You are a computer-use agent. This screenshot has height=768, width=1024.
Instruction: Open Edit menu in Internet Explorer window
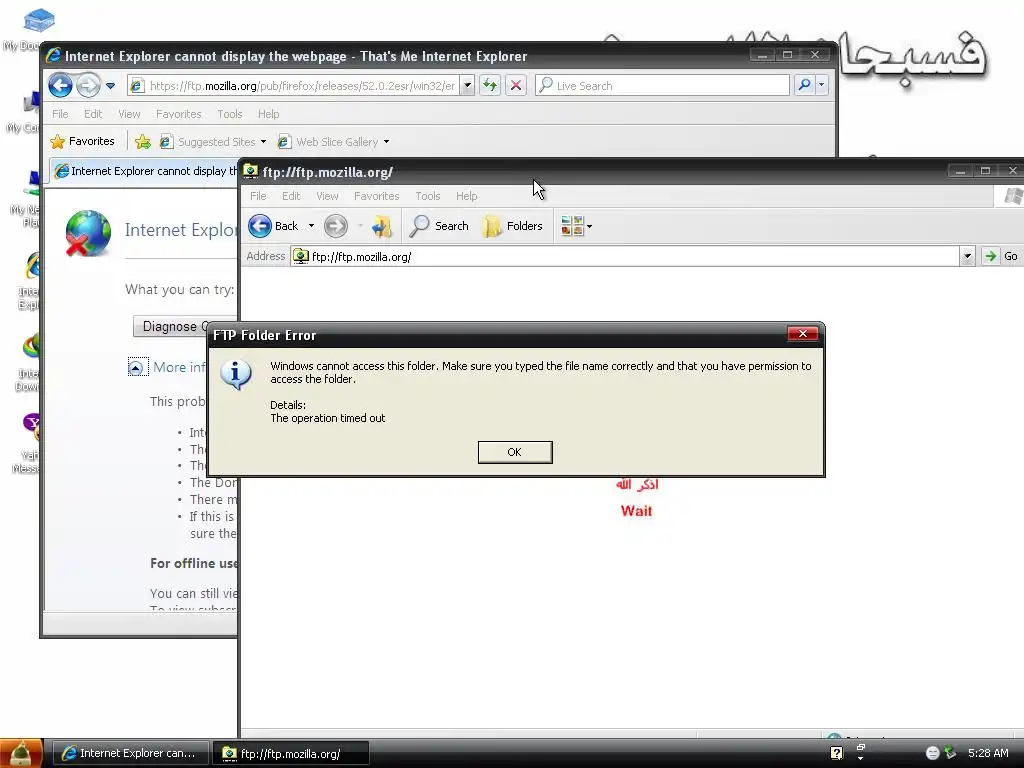pos(93,114)
